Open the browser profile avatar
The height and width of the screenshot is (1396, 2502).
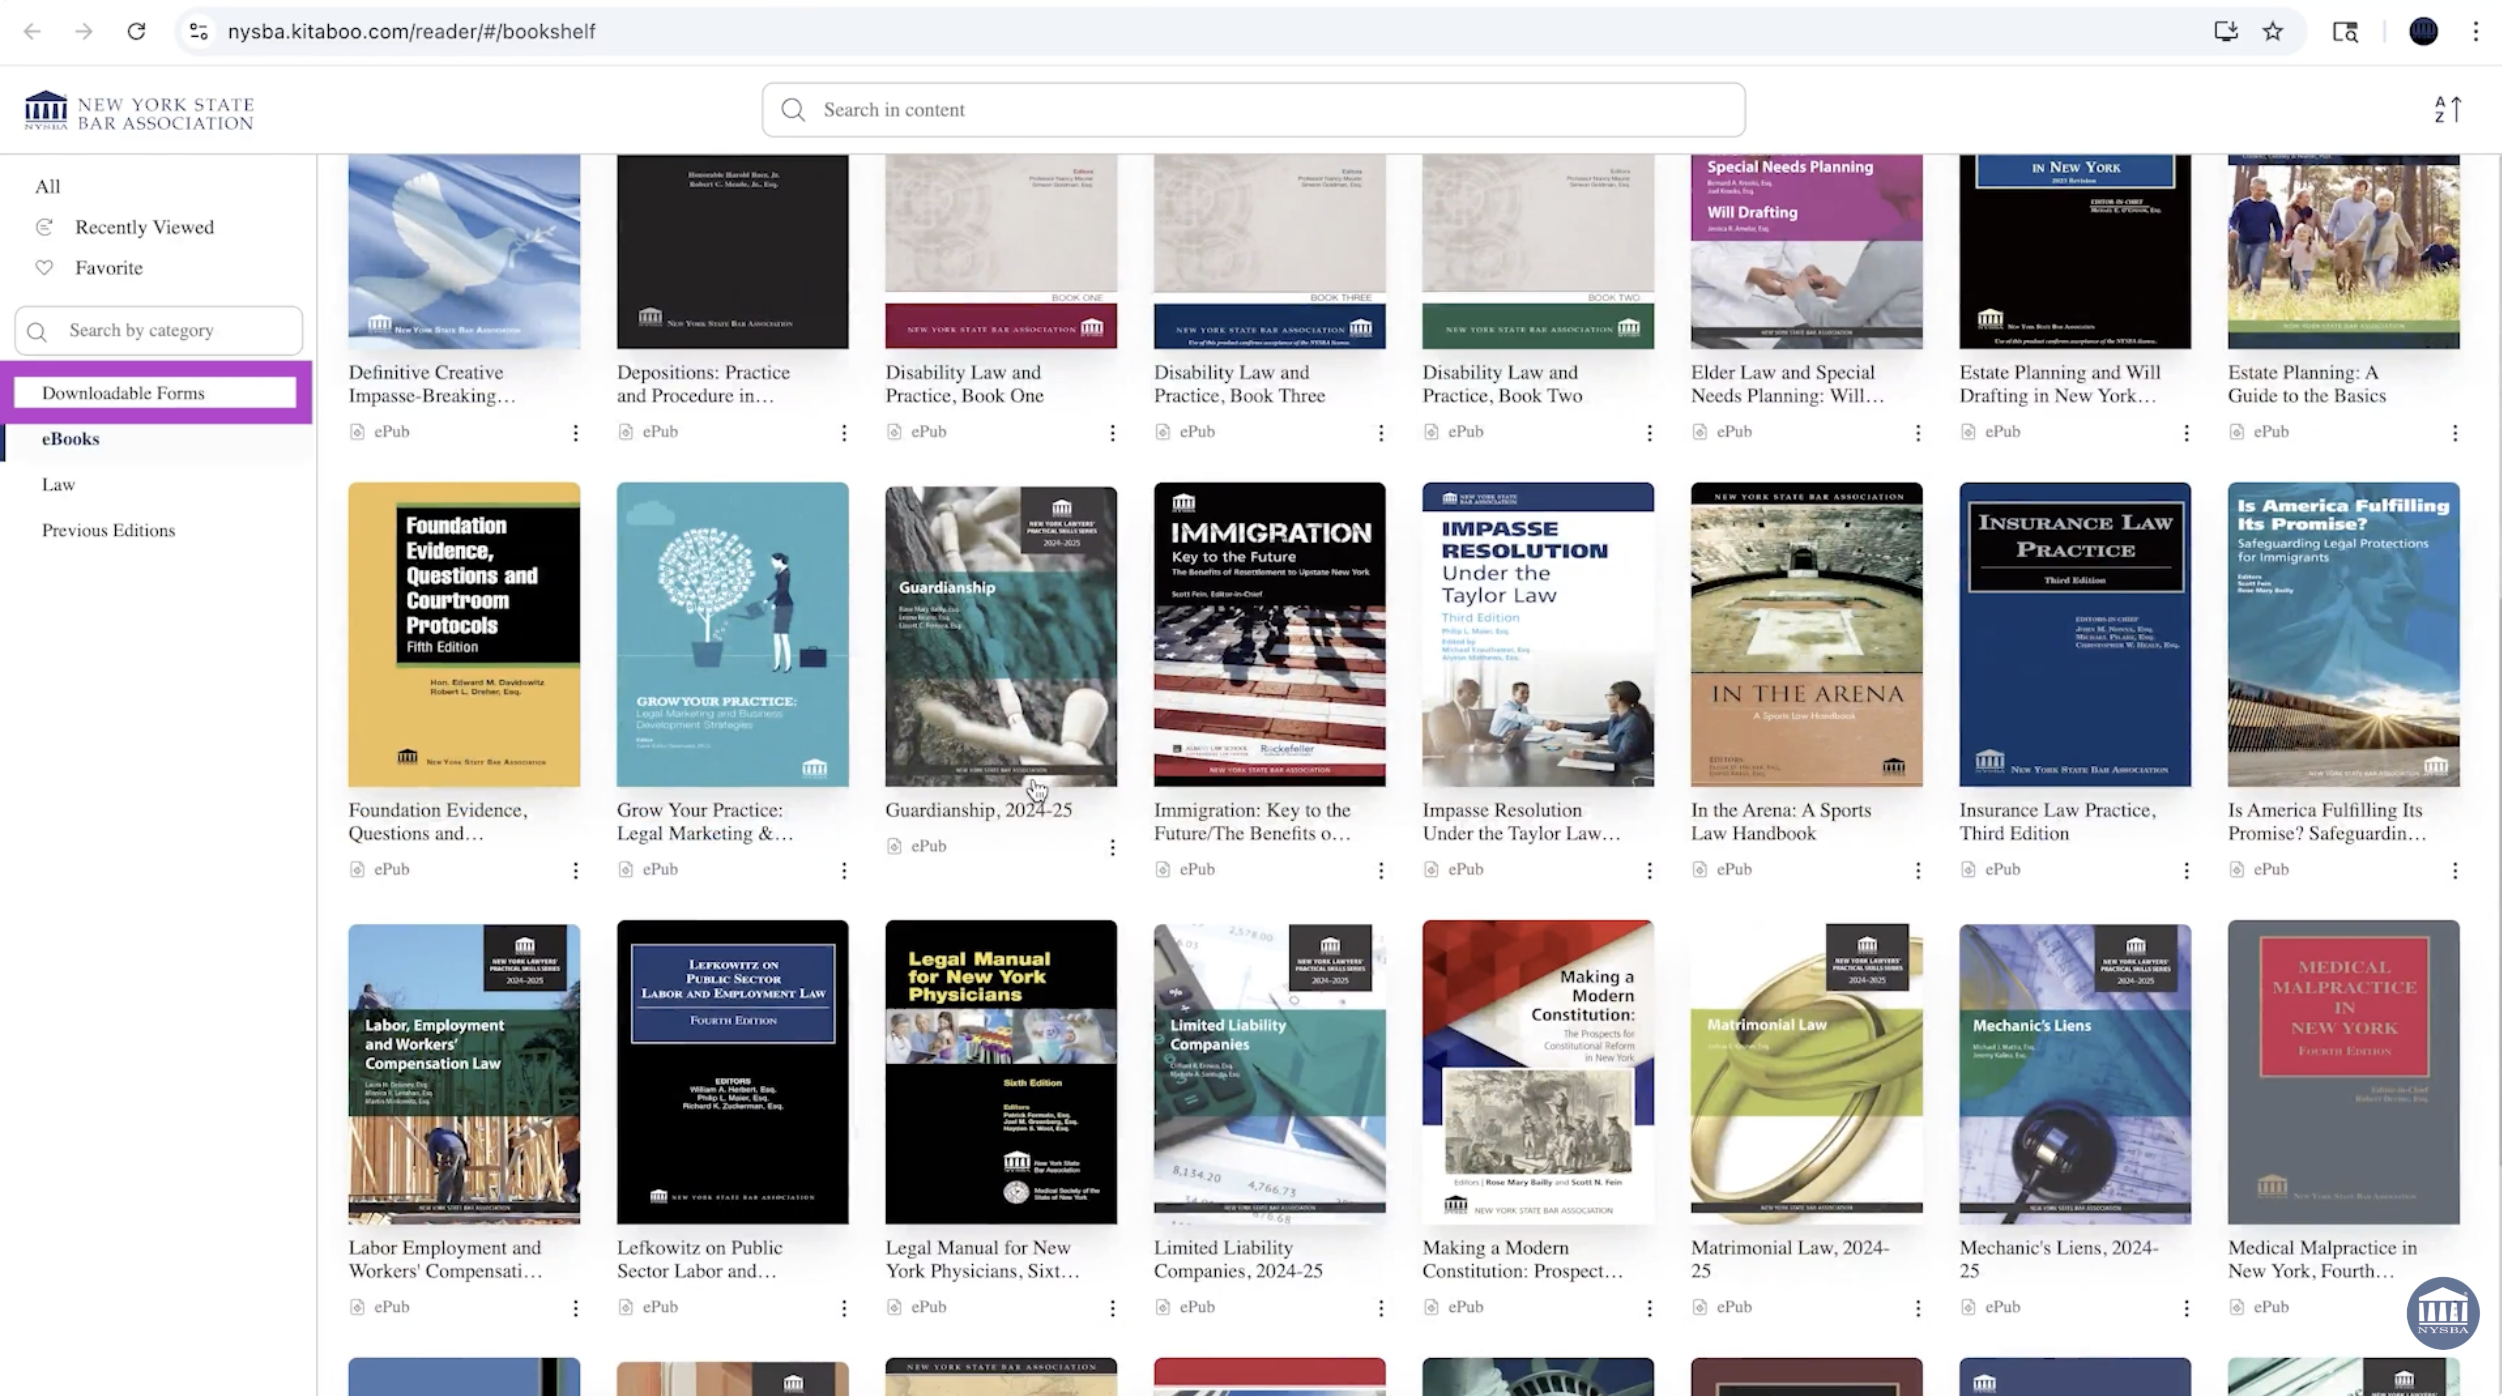click(2423, 31)
